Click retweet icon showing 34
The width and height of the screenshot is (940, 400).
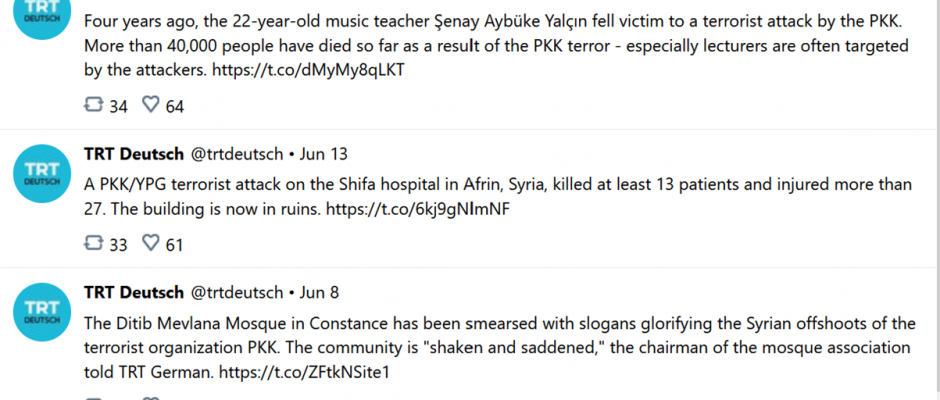pos(93,106)
